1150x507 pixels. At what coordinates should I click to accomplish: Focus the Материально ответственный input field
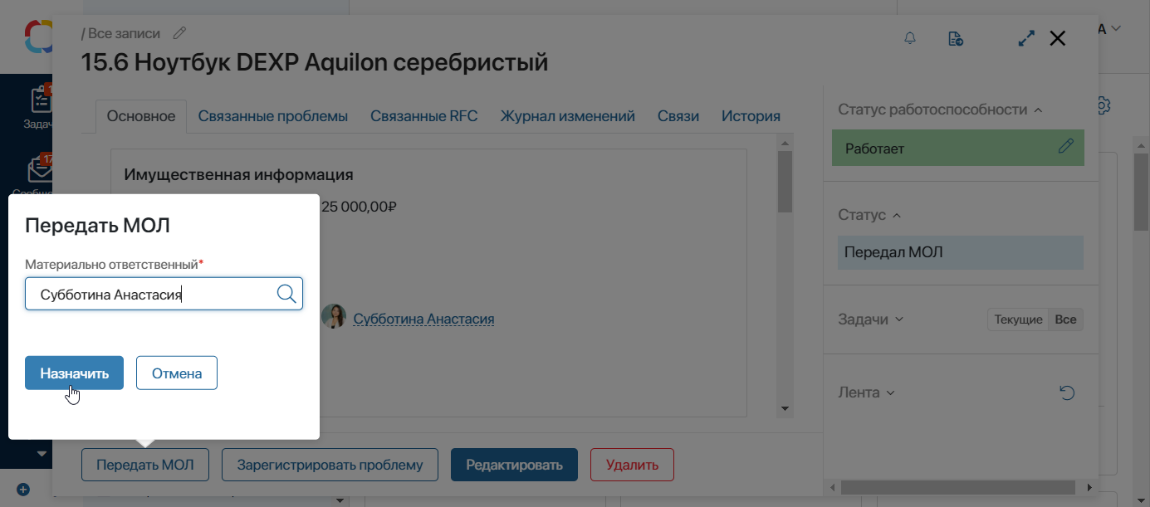(164, 293)
